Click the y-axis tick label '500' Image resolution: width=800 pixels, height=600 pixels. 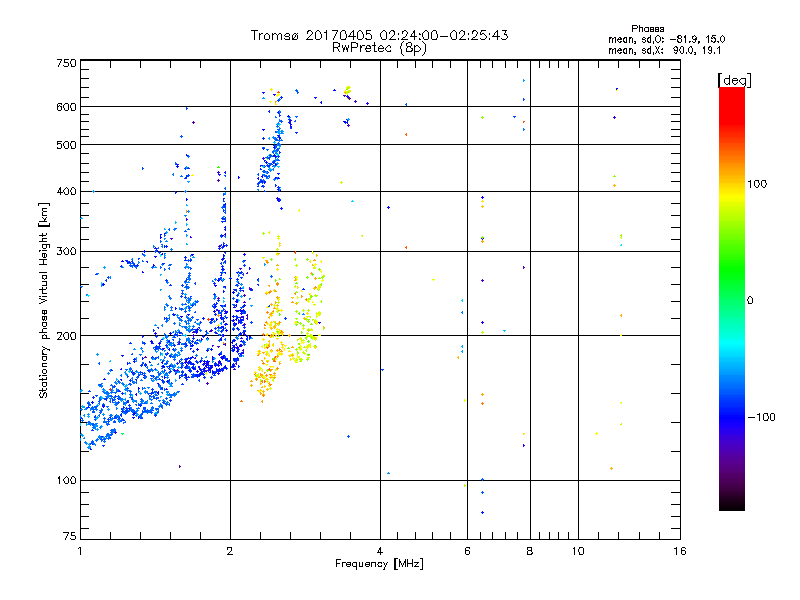tap(66, 145)
